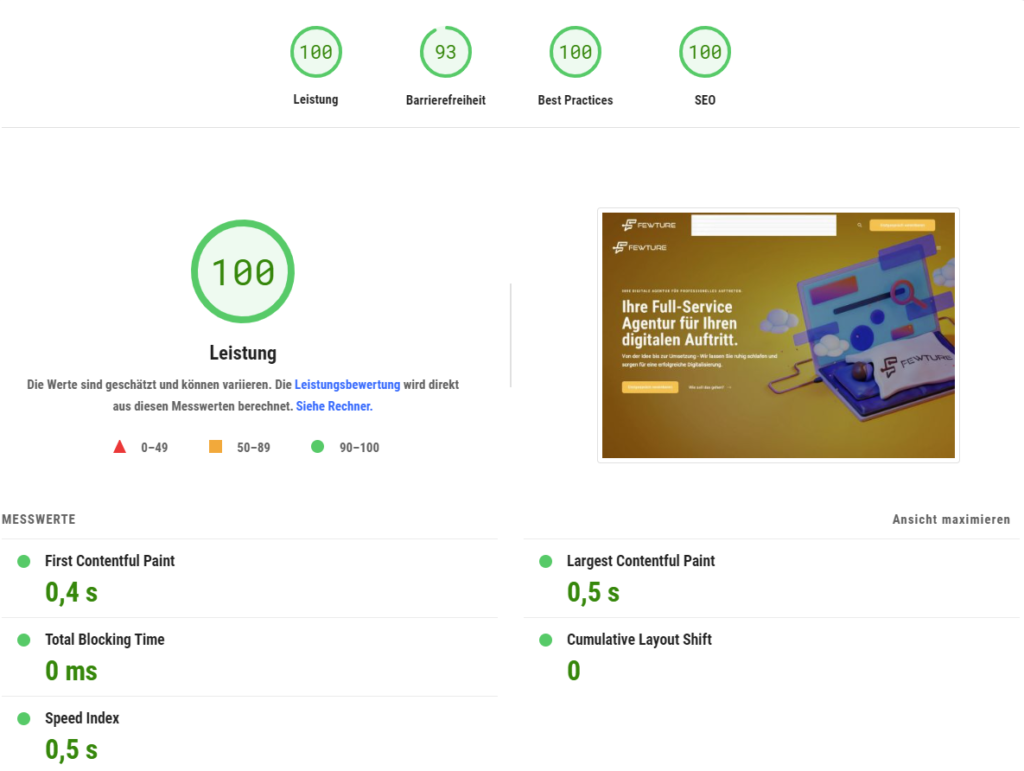
Task: Click the green circle 90–100 legend icon
Action: [x=317, y=447]
